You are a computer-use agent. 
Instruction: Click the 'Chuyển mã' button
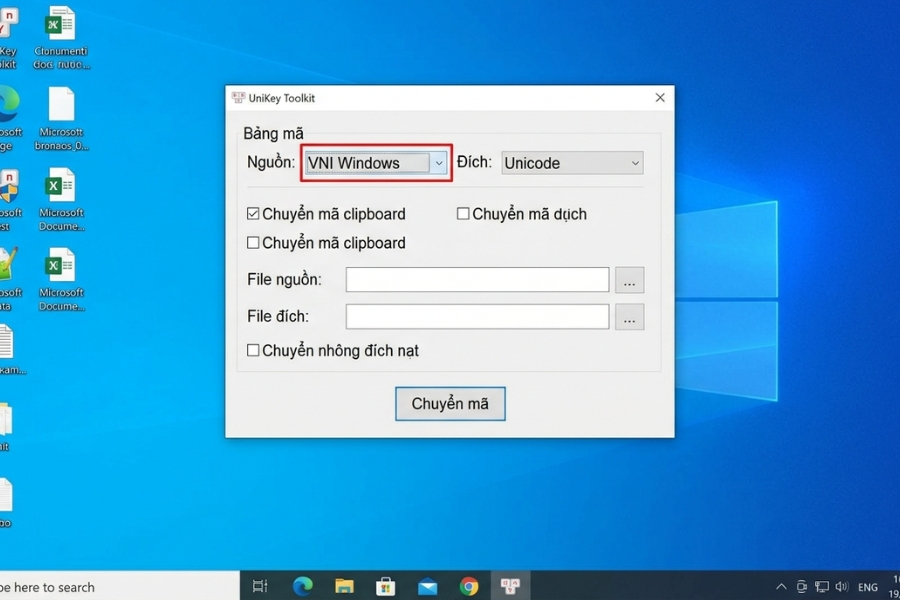(450, 403)
